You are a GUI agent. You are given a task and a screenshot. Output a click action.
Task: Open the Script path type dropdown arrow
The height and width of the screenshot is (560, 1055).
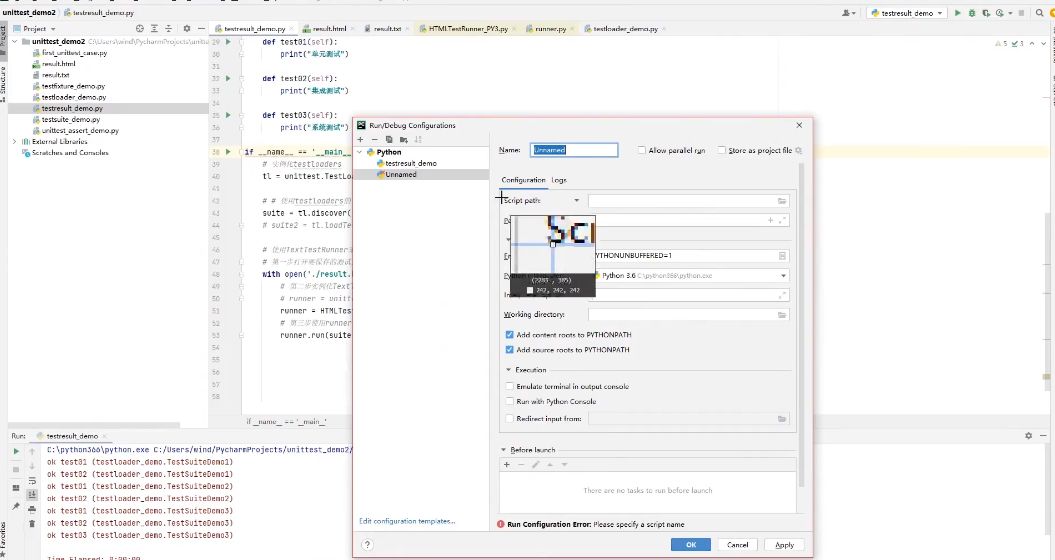pos(576,201)
